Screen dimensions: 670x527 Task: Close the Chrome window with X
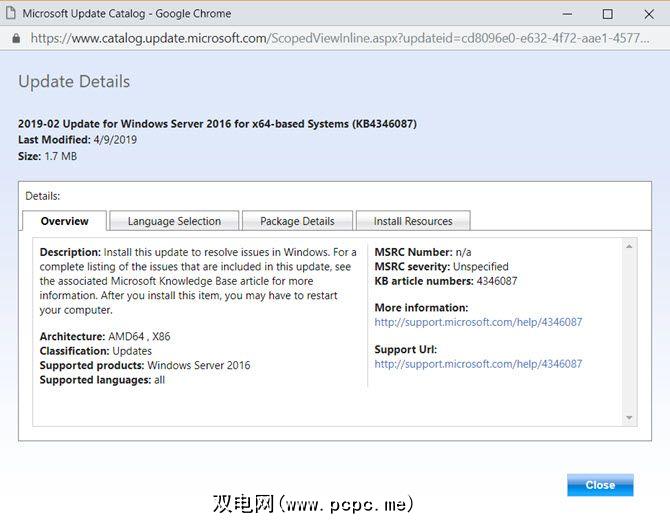(x=649, y=14)
